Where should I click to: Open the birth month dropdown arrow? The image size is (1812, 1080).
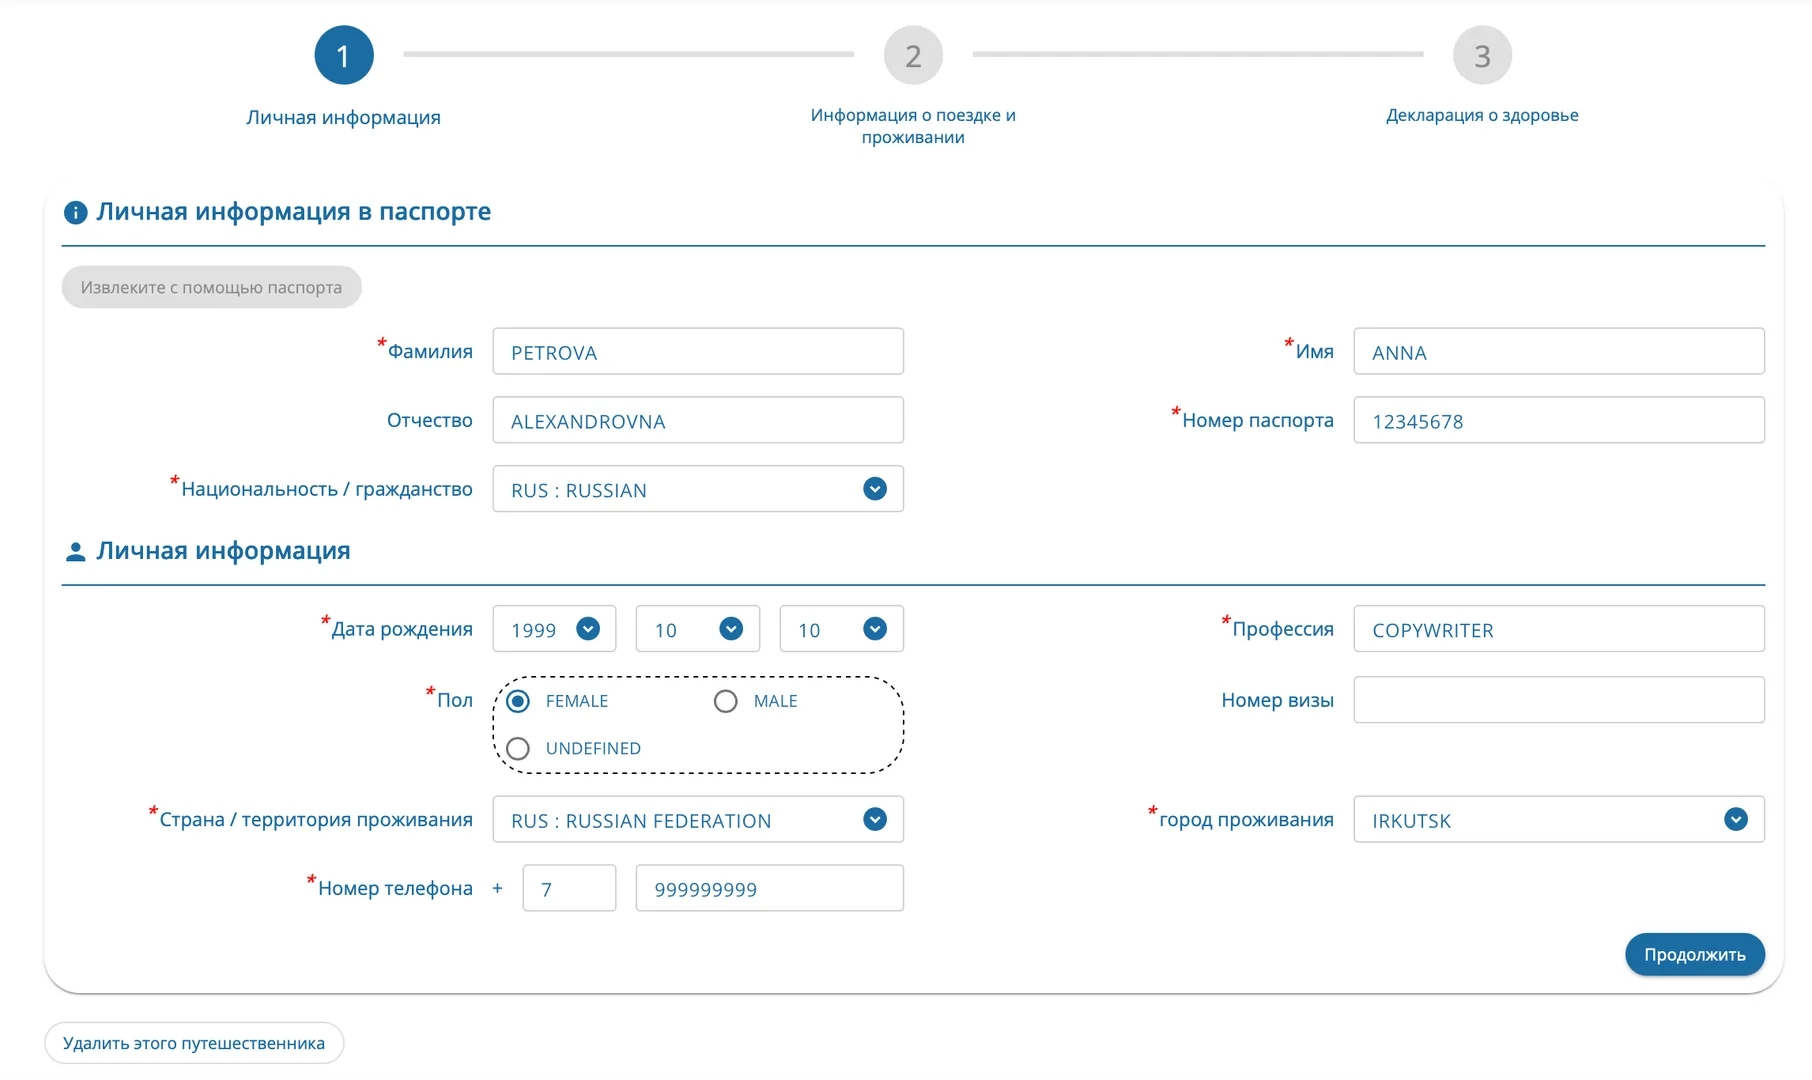(731, 629)
